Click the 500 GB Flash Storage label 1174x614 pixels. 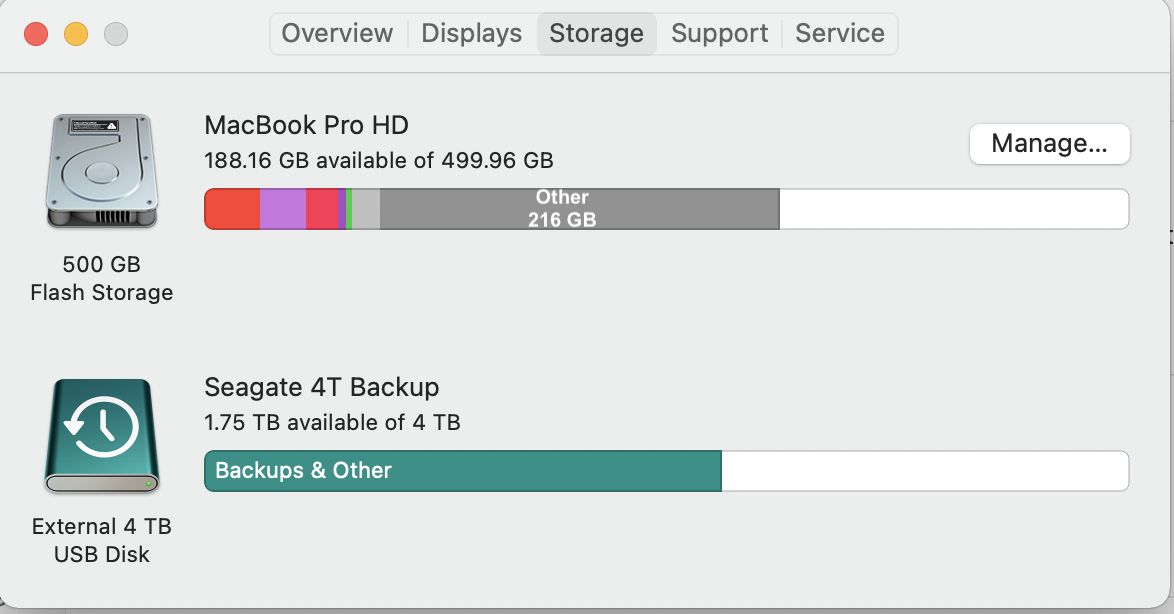pos(101,279)
